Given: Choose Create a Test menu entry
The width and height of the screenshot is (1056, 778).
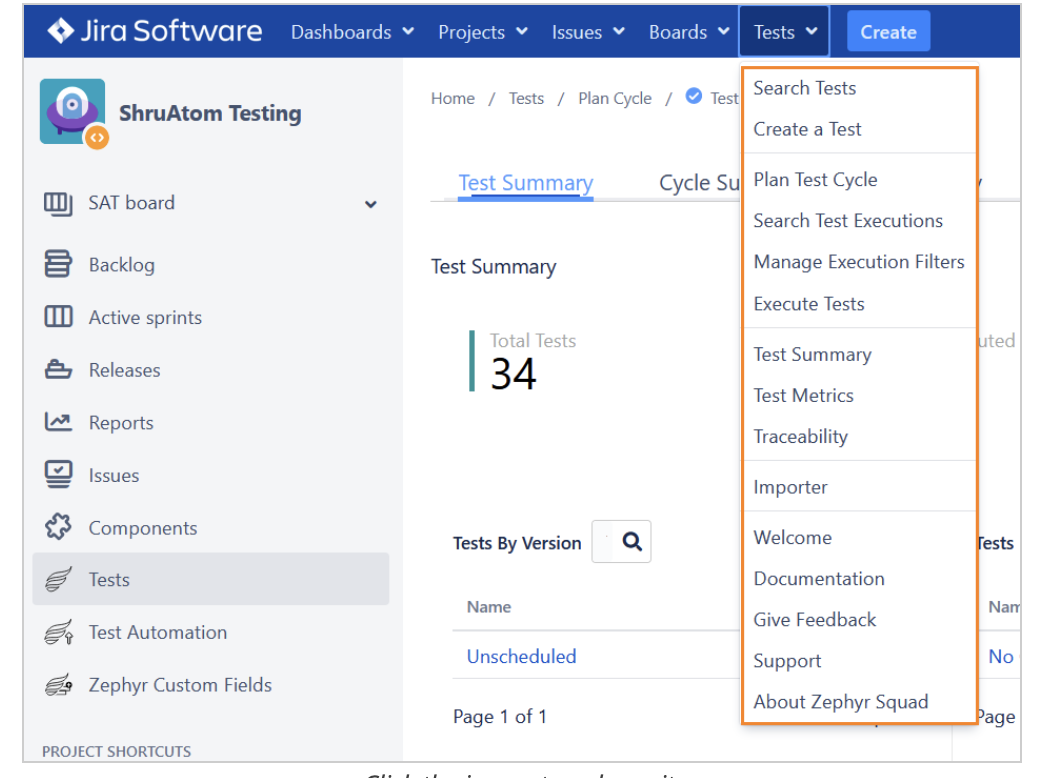Looking at the screenshot, I should pyautogui.click(x=807, y=129).
